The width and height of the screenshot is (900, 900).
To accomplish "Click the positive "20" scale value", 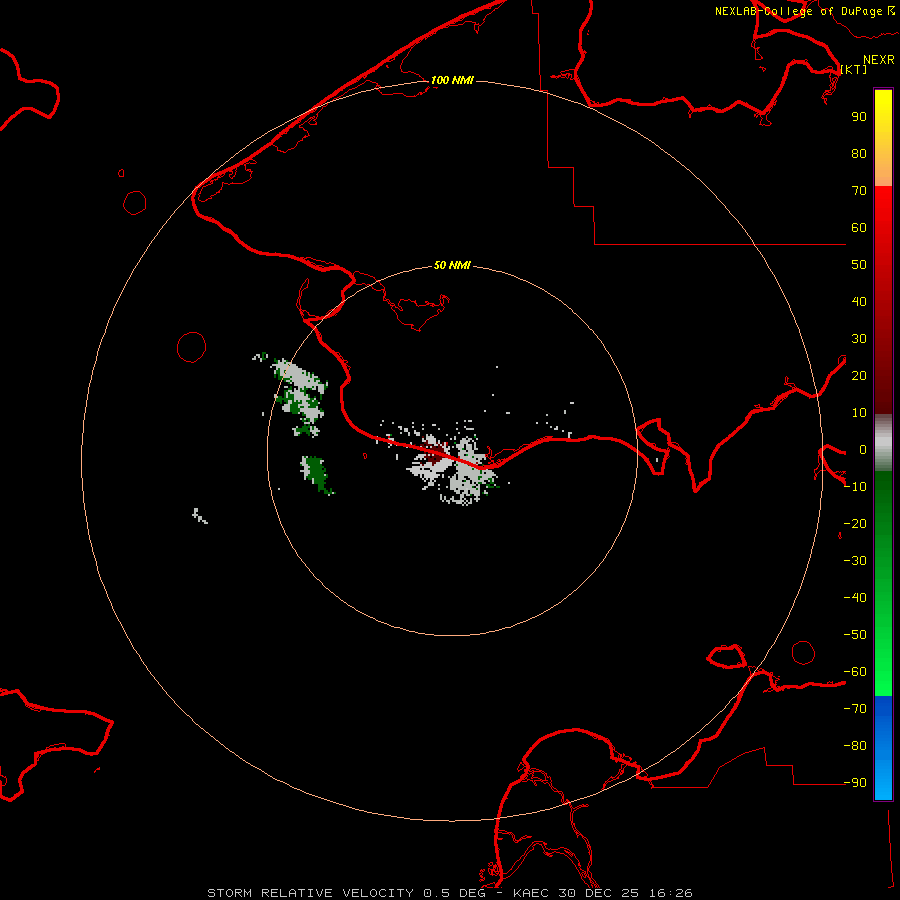I will click(x=859, y=376).
